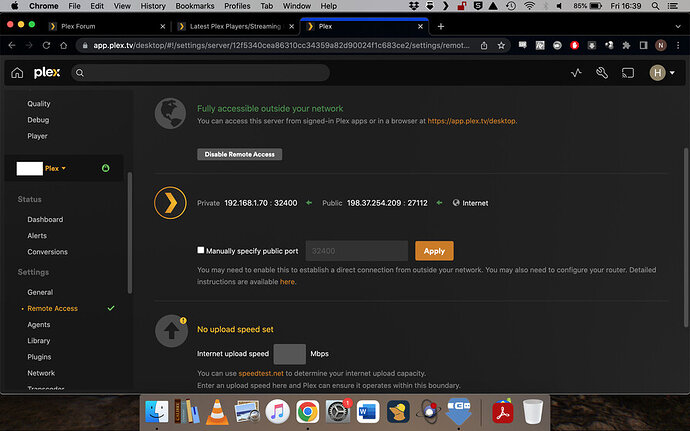Open Player settings

(37, 136)
